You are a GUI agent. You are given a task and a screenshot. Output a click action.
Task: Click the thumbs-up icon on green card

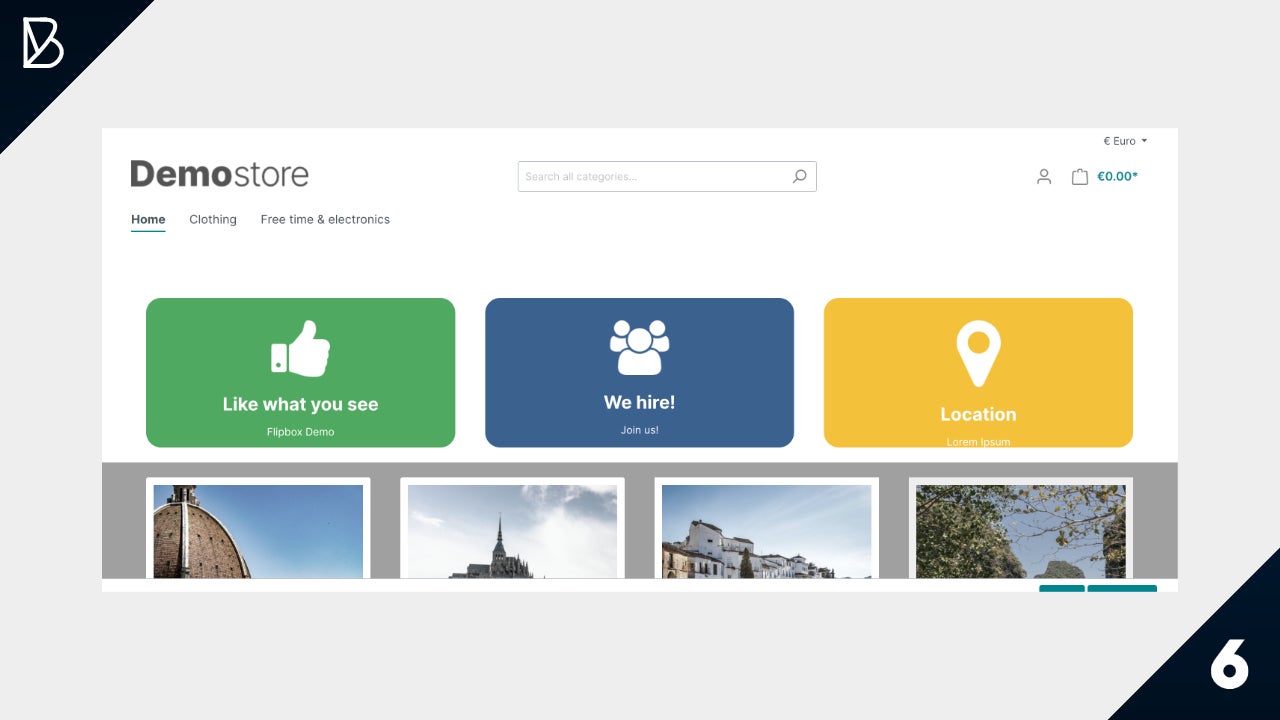coord(300,349)
